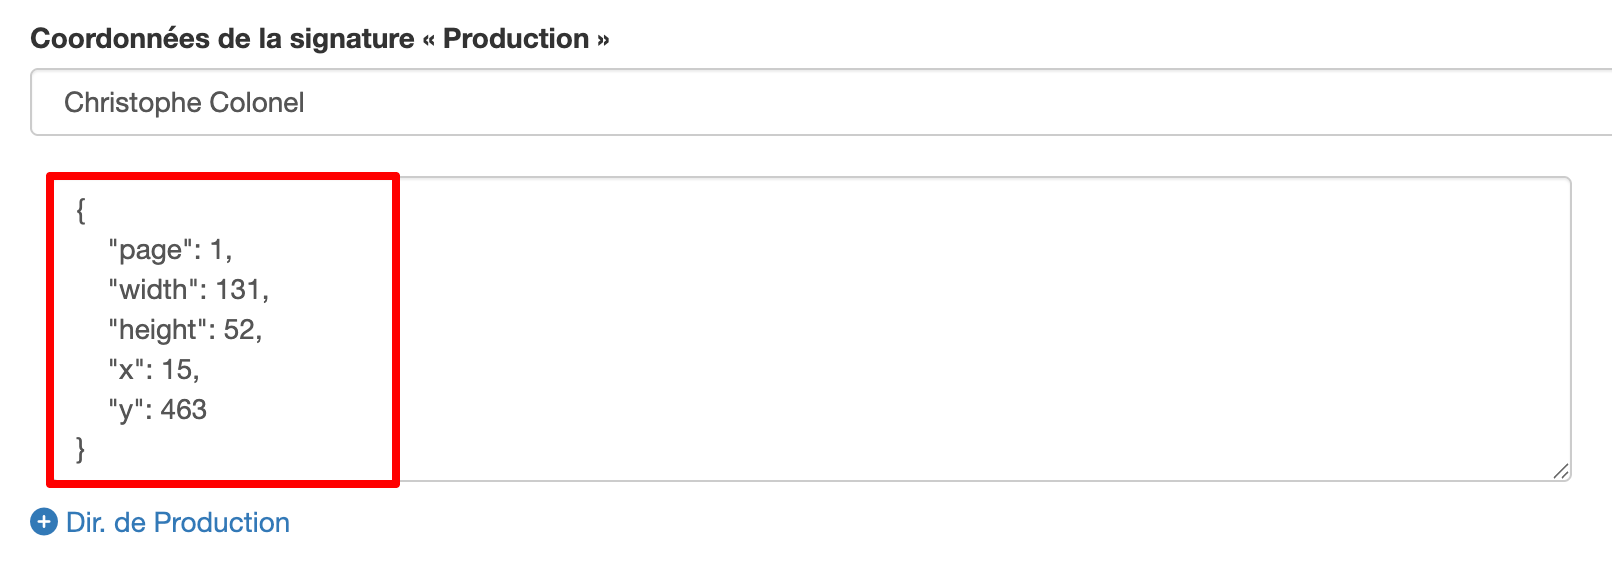Click the x value 15
This screenshot has width=1612, height=568.
click(177, 370)
